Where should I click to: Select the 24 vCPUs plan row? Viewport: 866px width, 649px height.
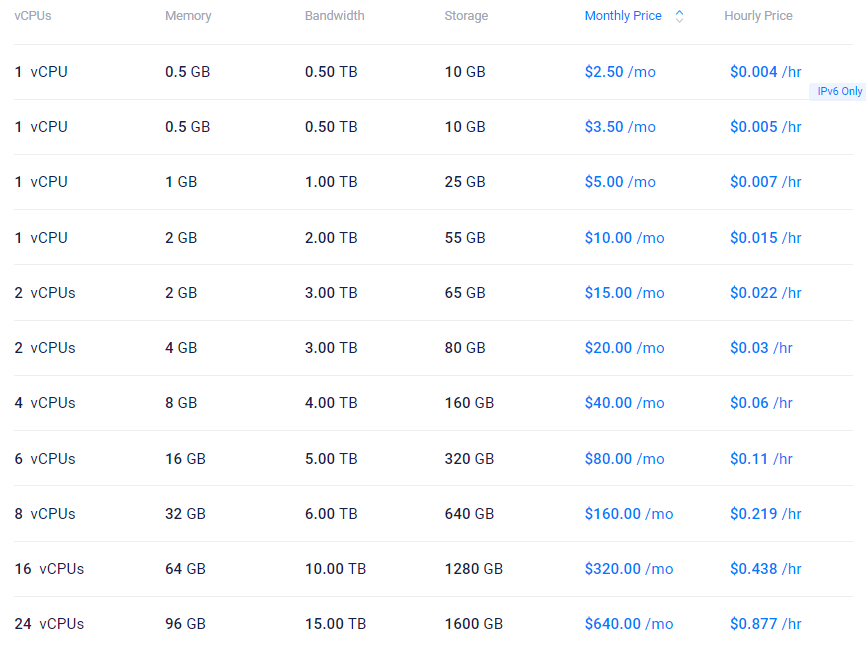(49, 624)
